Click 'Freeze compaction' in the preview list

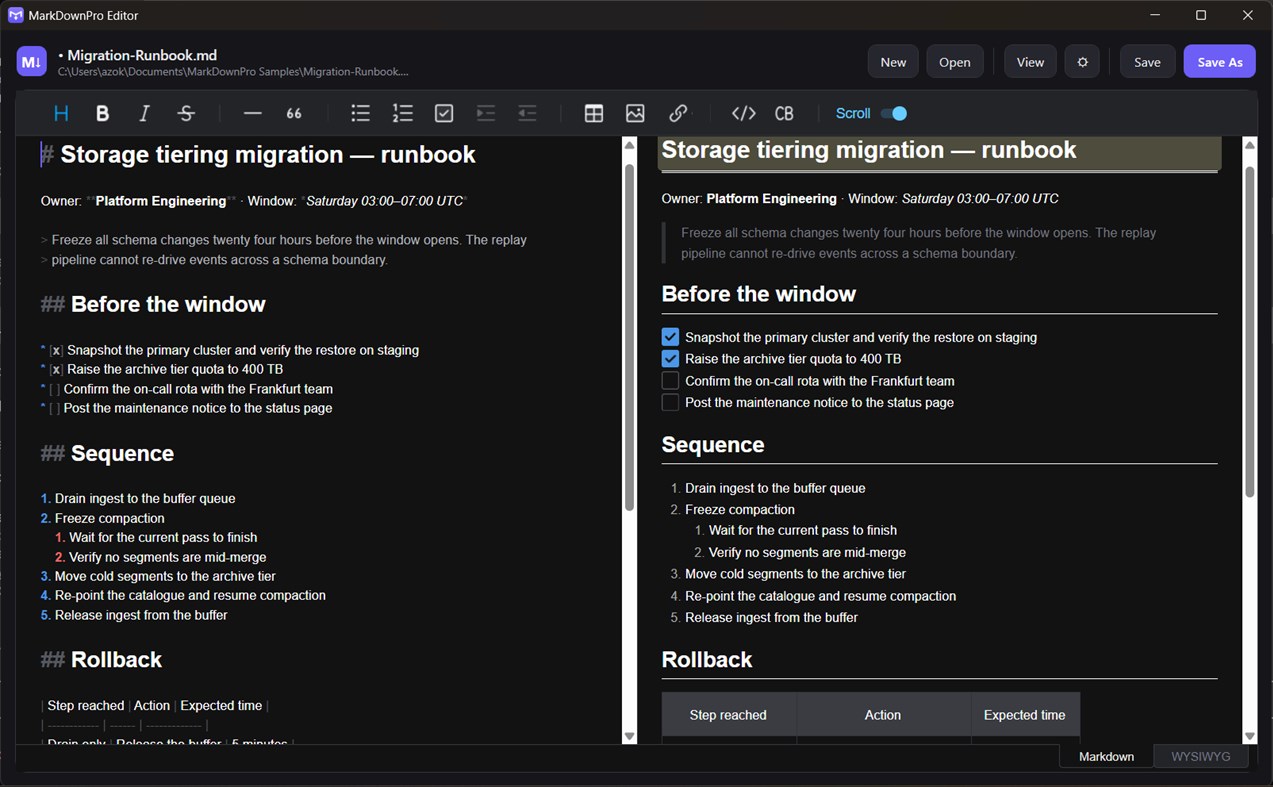tap(740, 509)
